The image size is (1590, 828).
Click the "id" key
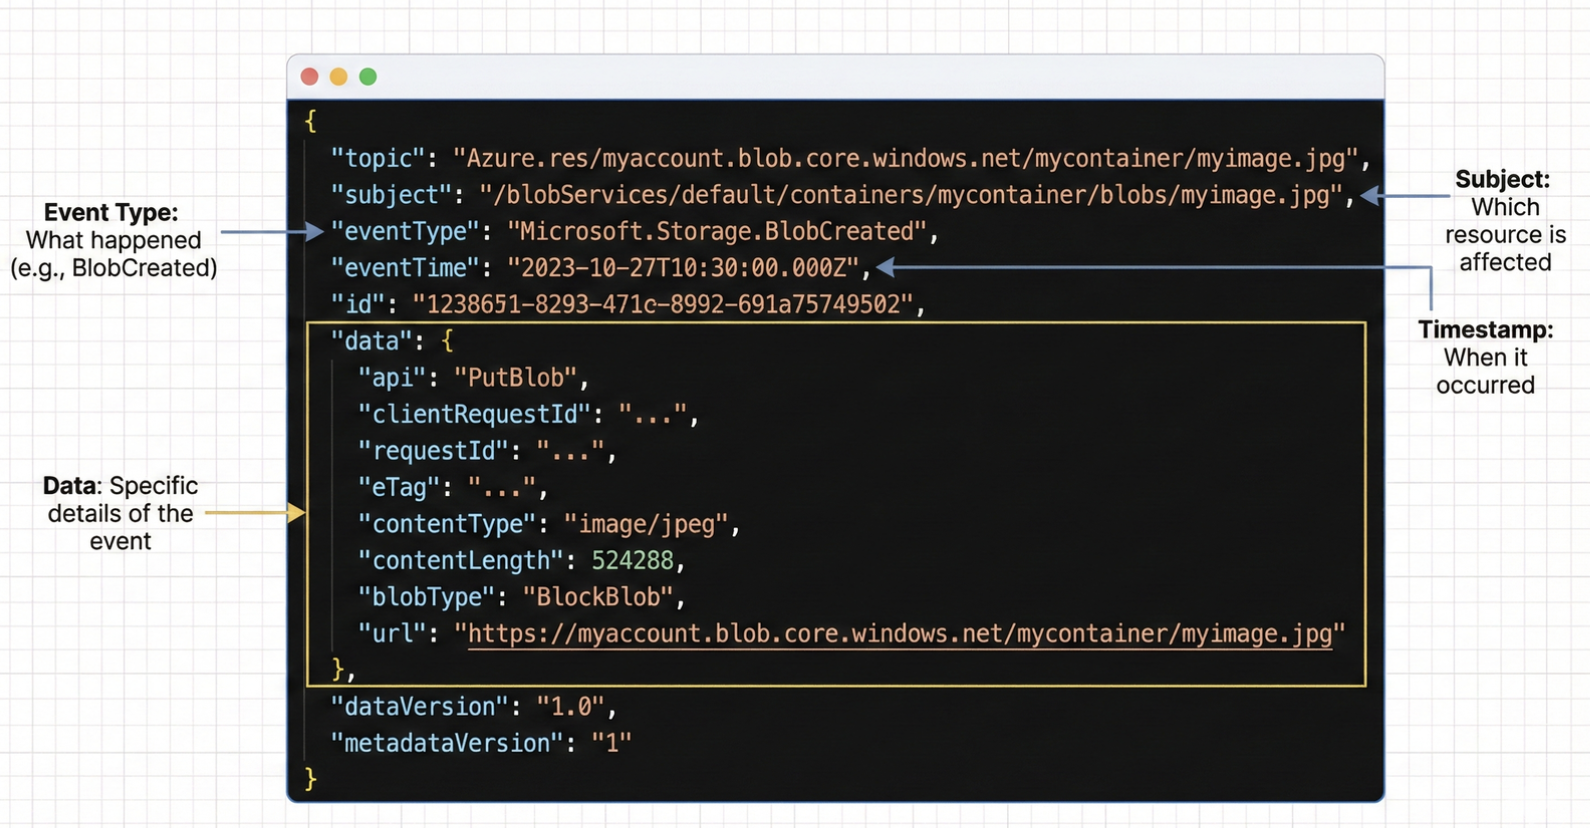pyautogui.click(x=357, y=304)
